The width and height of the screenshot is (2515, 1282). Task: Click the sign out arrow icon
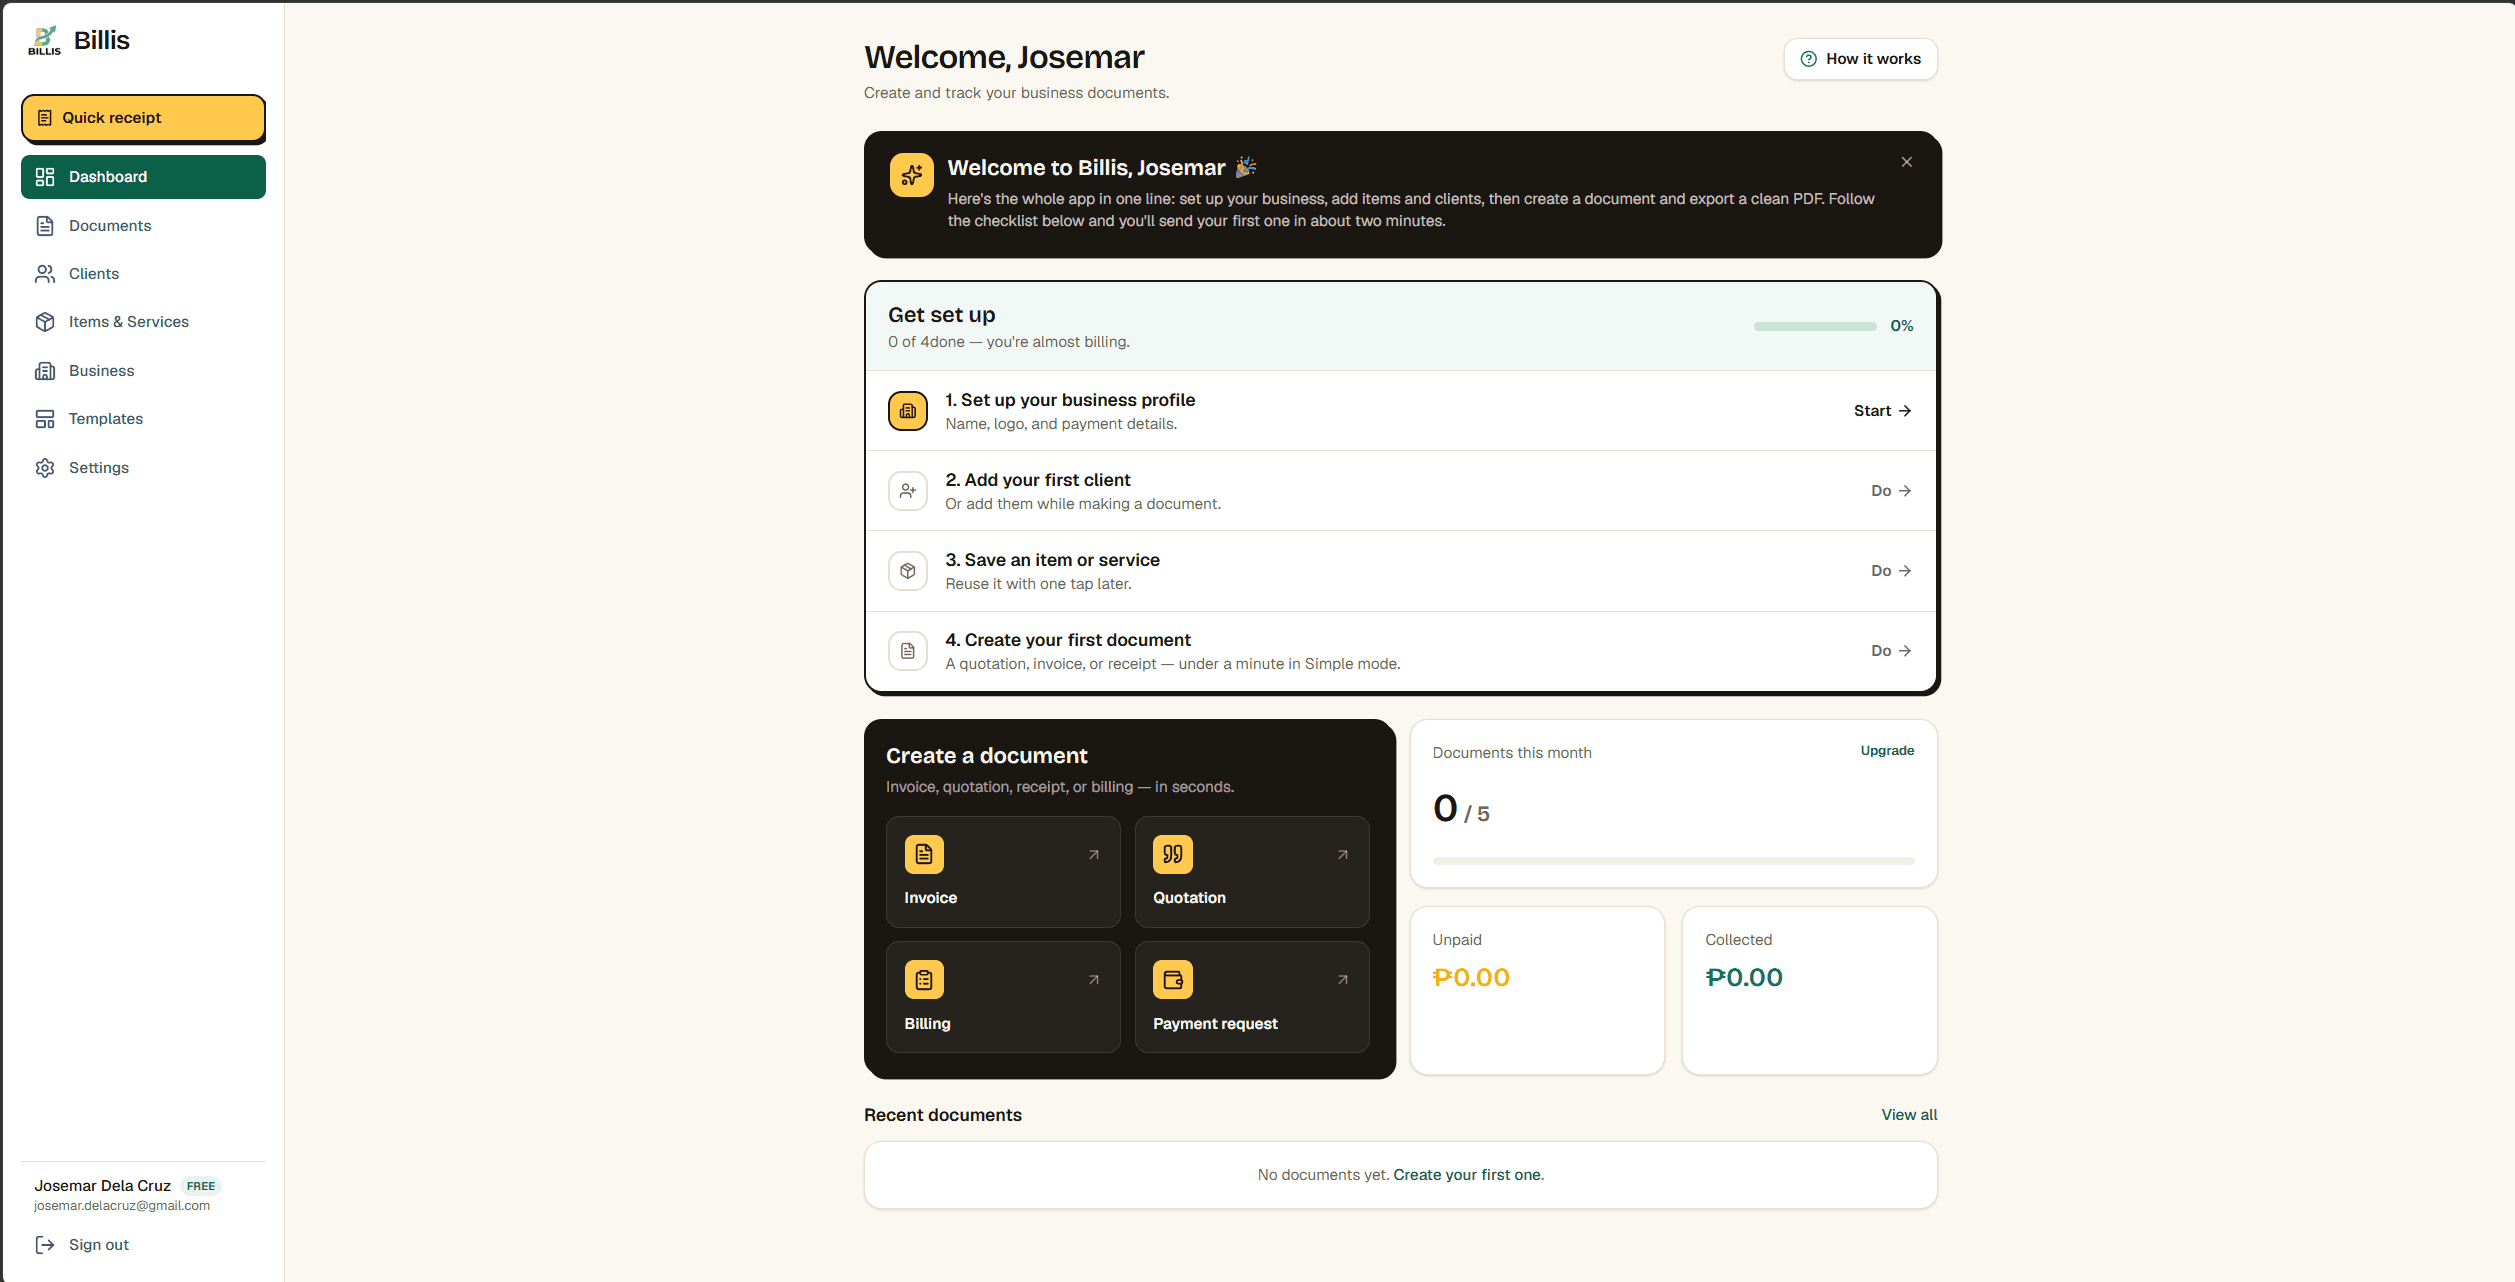point(45,1245)
